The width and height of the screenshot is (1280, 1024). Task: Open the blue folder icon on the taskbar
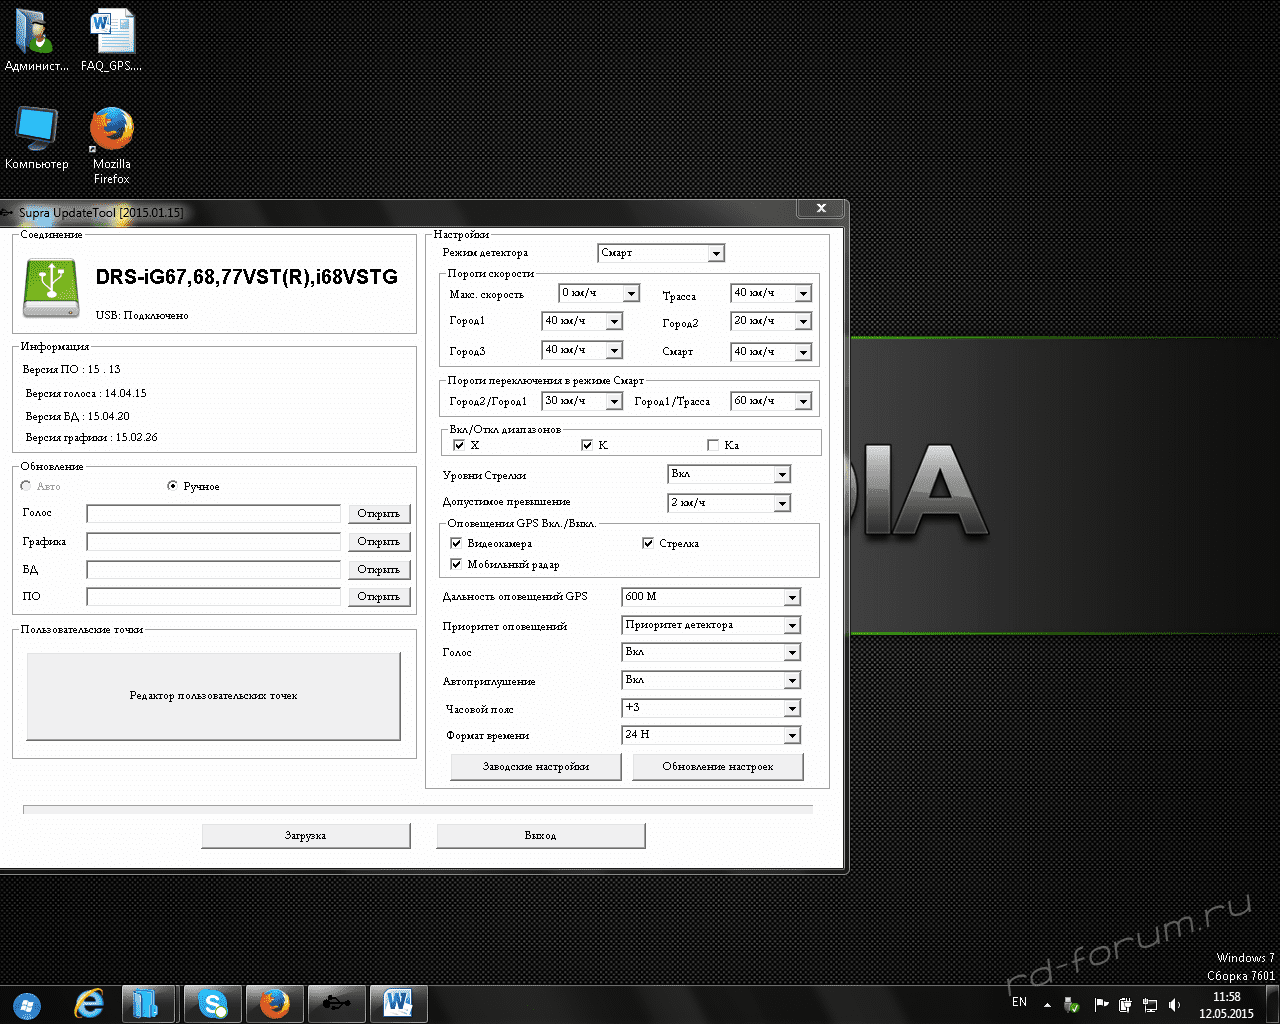tap(148, 1003)
